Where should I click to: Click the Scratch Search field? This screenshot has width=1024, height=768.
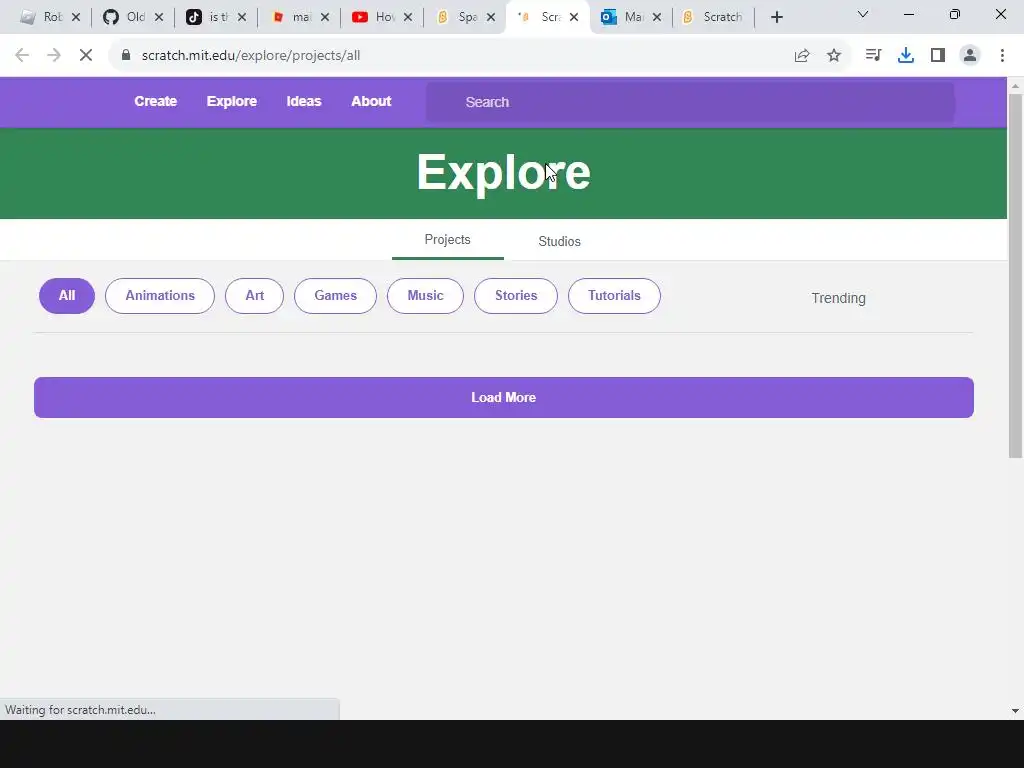click(690, 102)
